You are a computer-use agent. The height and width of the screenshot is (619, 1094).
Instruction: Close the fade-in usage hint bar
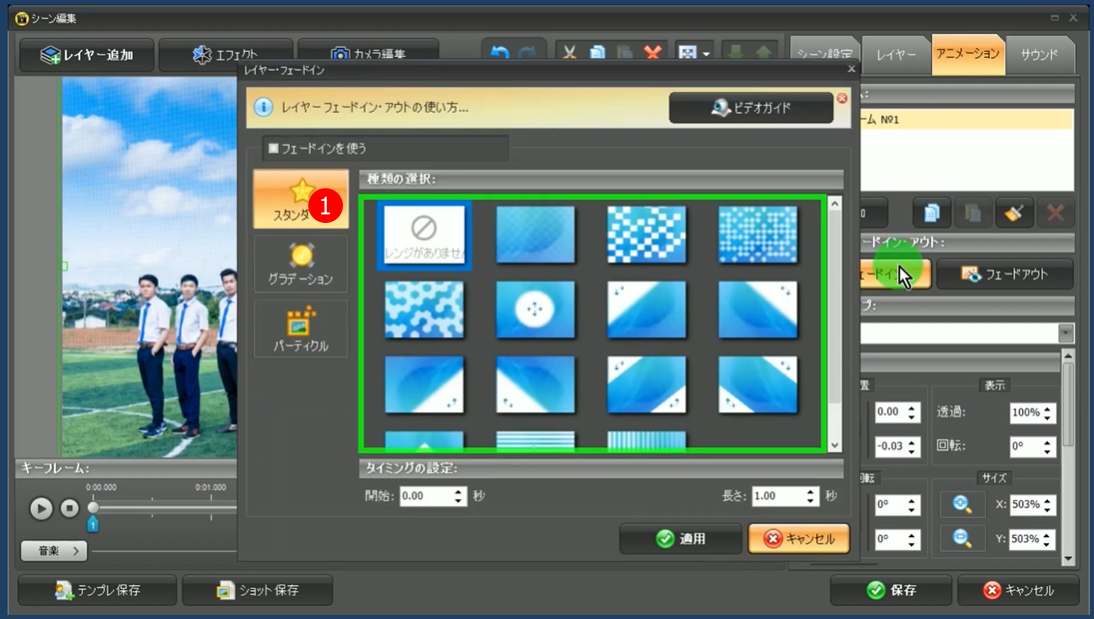841,98
